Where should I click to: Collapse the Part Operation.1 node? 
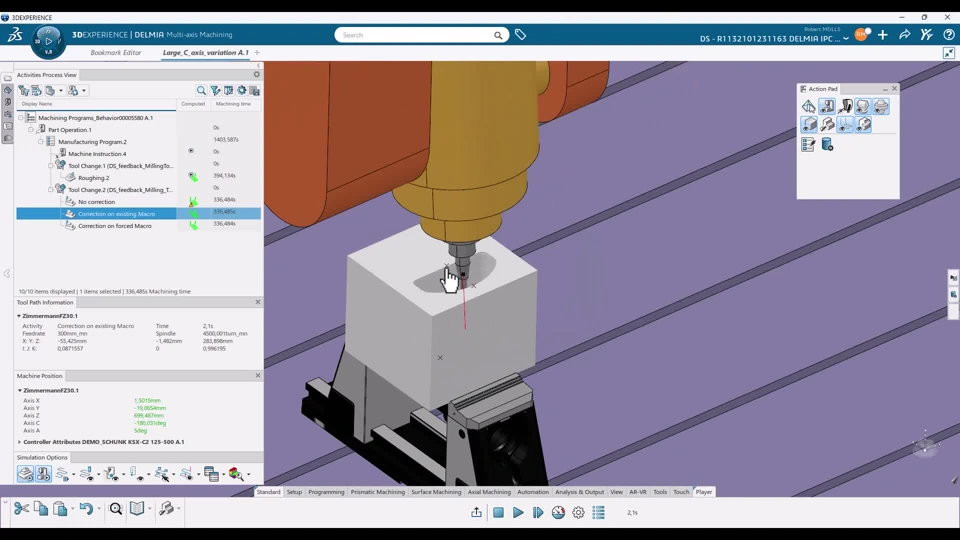(x=31, y=130)
